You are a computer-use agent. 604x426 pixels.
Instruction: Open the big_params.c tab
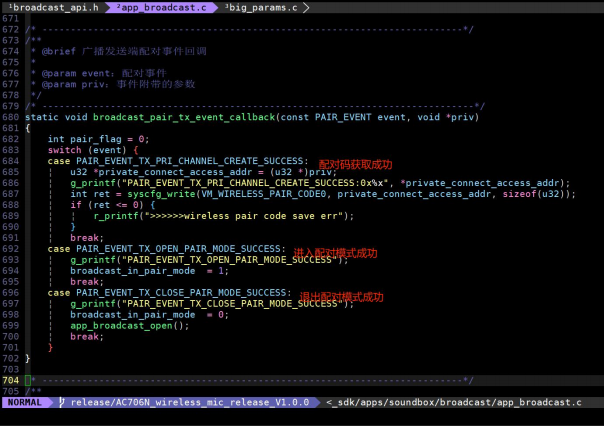pos(261,7)
